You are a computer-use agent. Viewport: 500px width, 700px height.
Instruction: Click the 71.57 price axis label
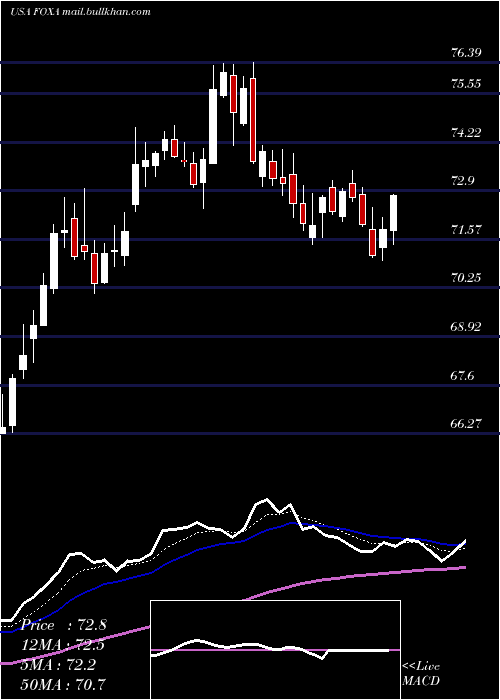466,229
